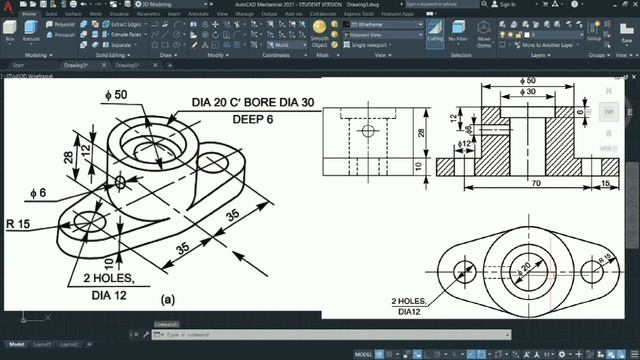Expand the Modeling panel
This screenshot has width=640, height=360.
[x=39, y=55]
